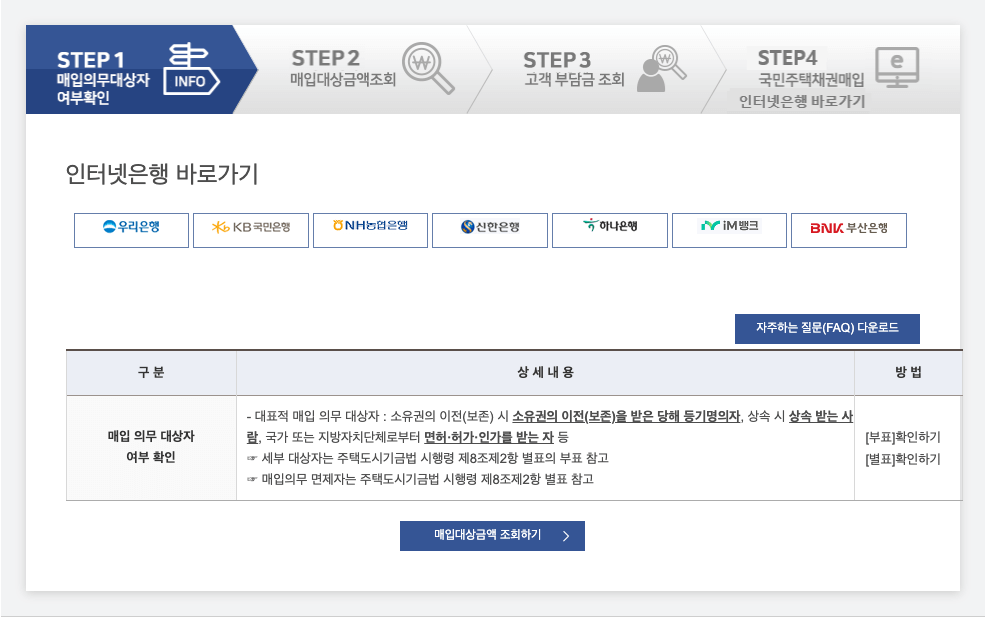Image resolution: width=988 pixels, height=619 pixels.
Task: Open the 우리은행 internet banking logo
Action: click(x=131, y=230)
